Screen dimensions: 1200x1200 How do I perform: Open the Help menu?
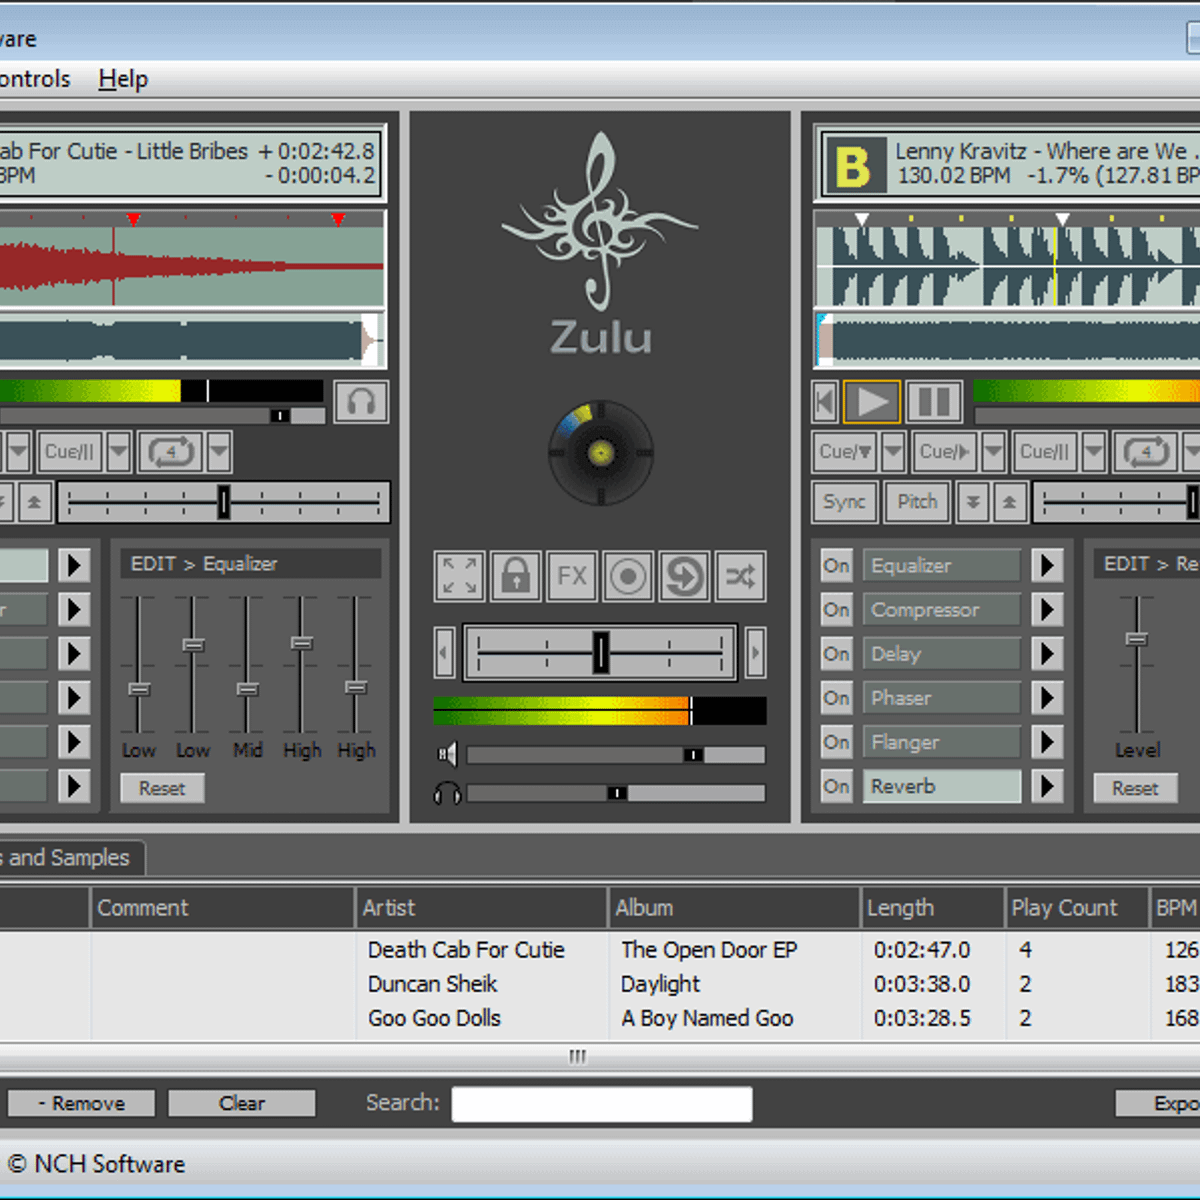pyautogui.click(x=123, y=79)
